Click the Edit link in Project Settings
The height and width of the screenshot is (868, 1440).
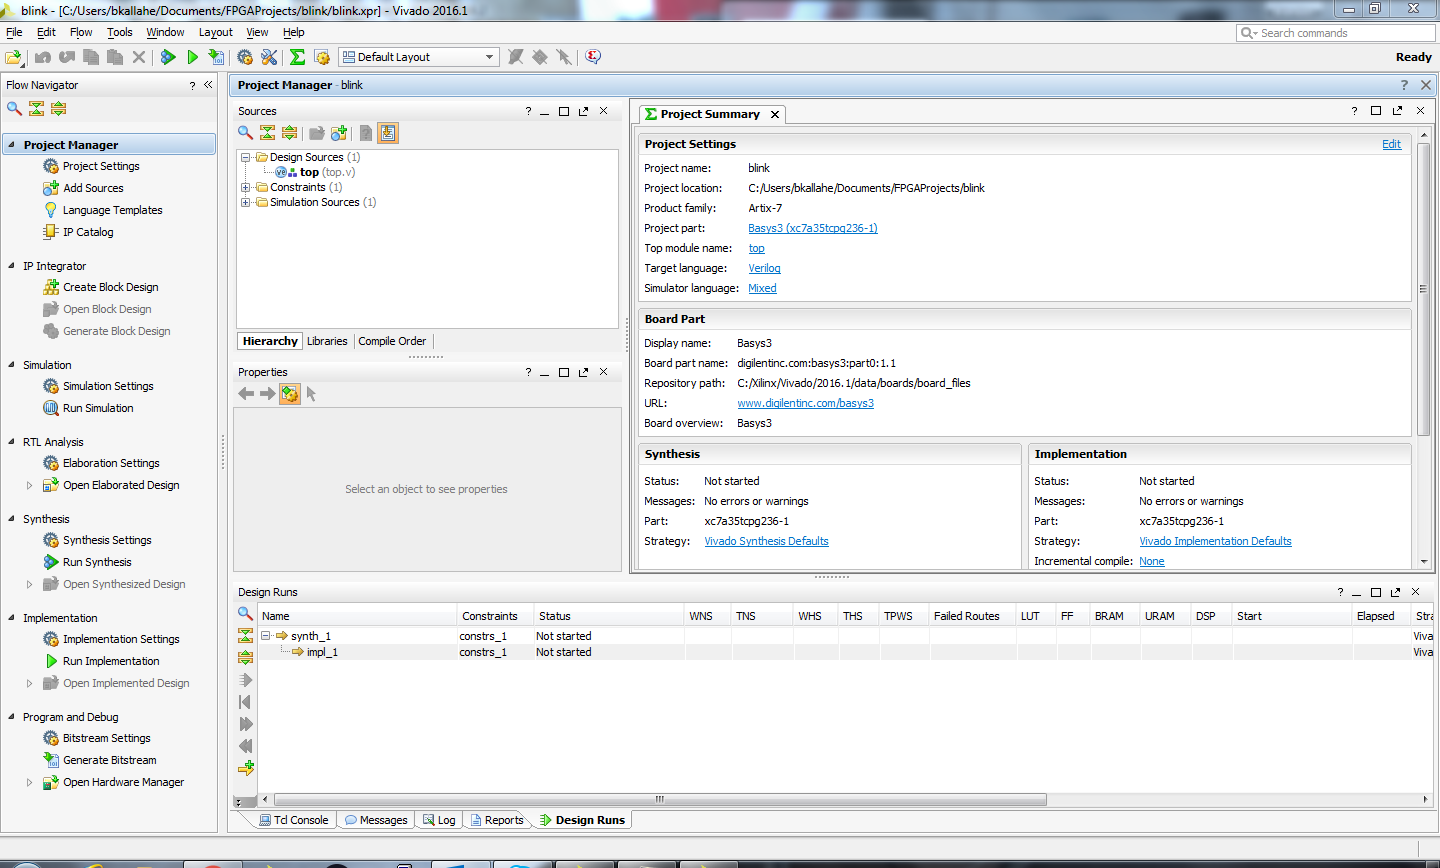point(1392,144)
